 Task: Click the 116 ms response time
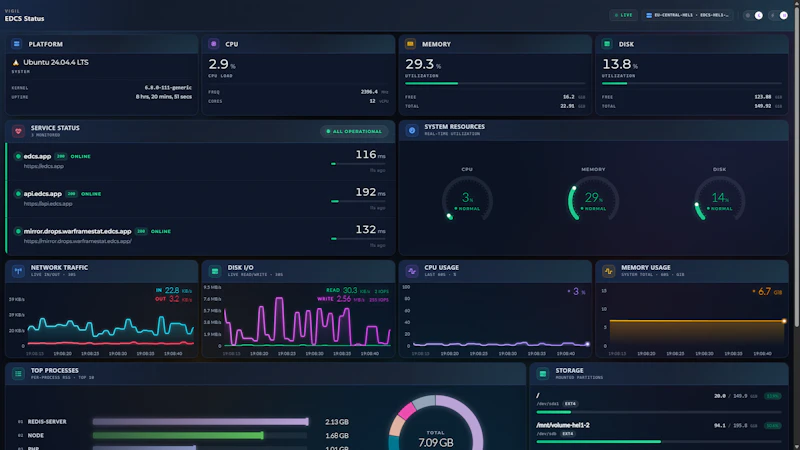370,155
